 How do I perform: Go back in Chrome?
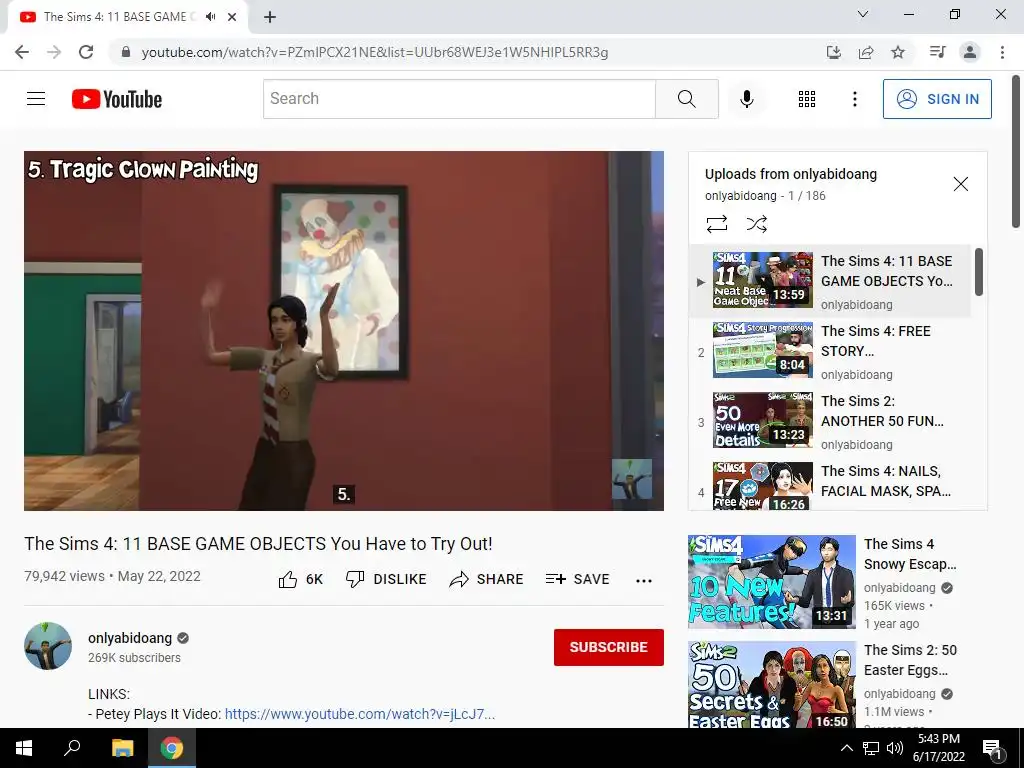pyautogui.click(x=22, y=52)
